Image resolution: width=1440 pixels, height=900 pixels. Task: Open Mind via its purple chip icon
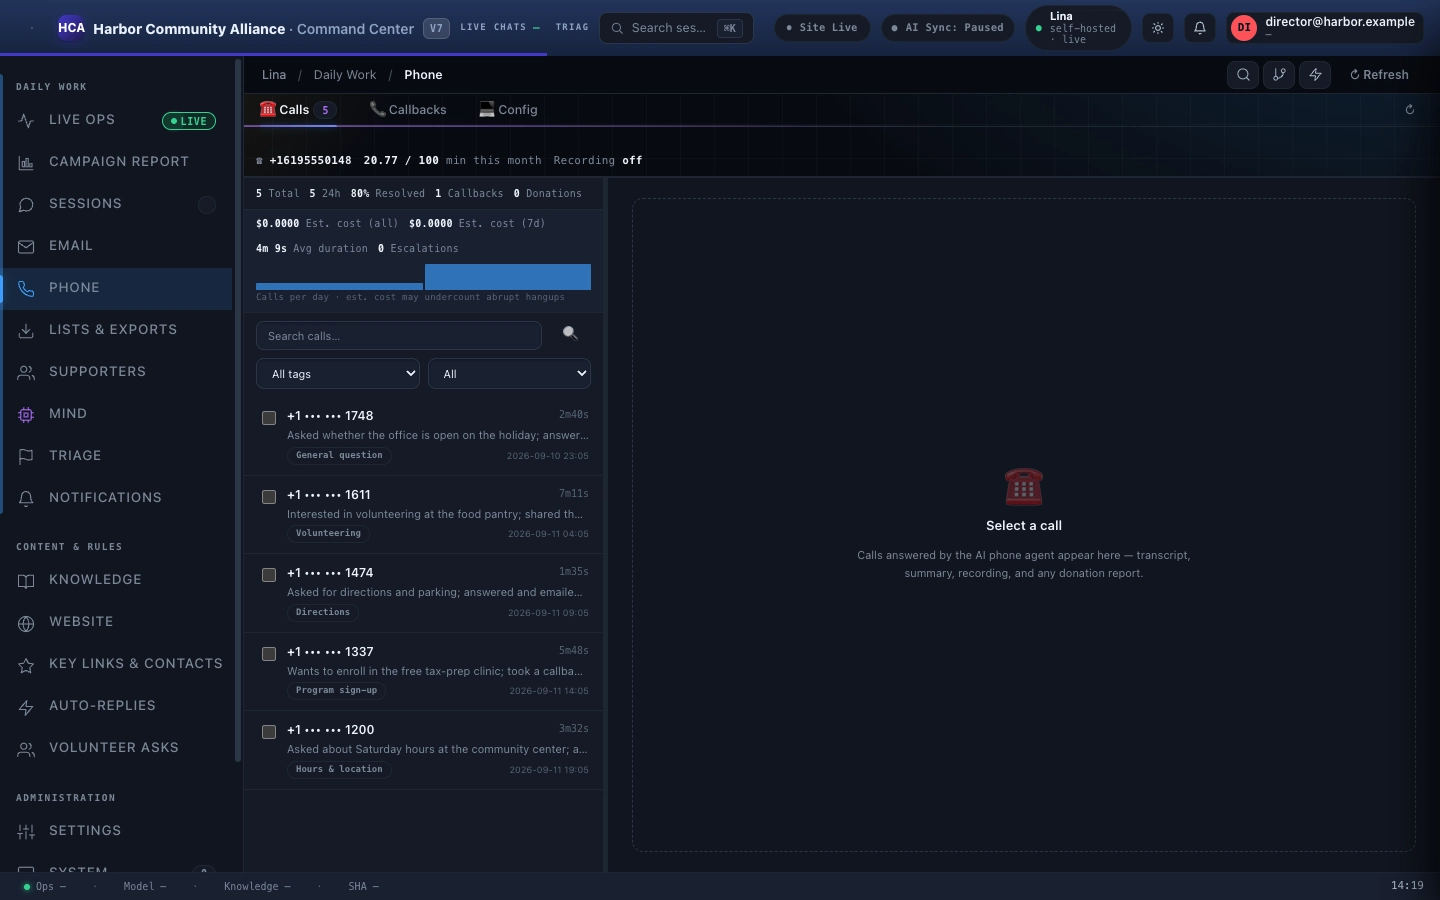click(x=26, y=414)
